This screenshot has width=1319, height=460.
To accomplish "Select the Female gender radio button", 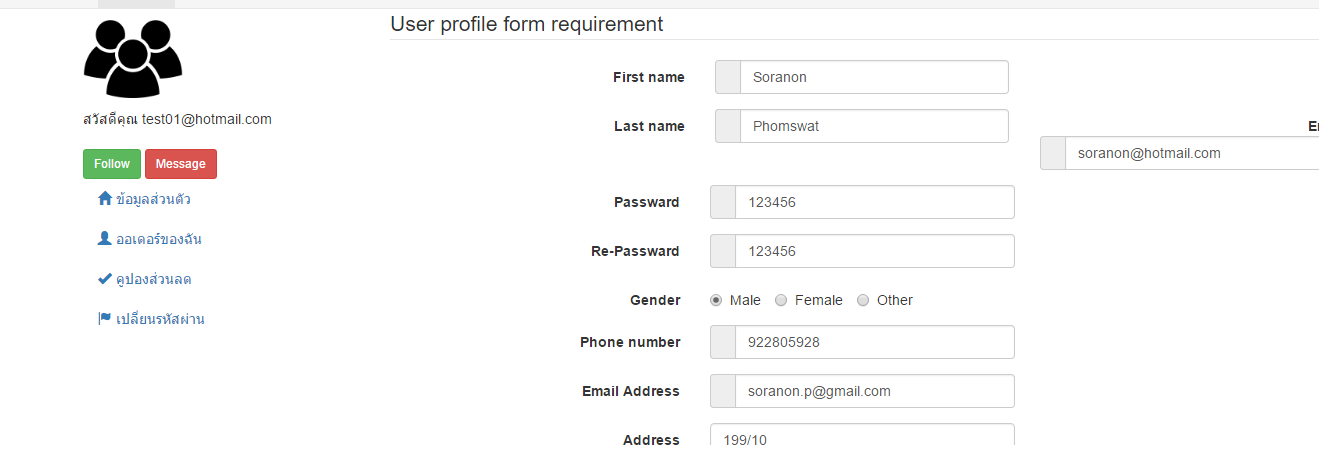I will pyautogui.click(x=781, y=300).
